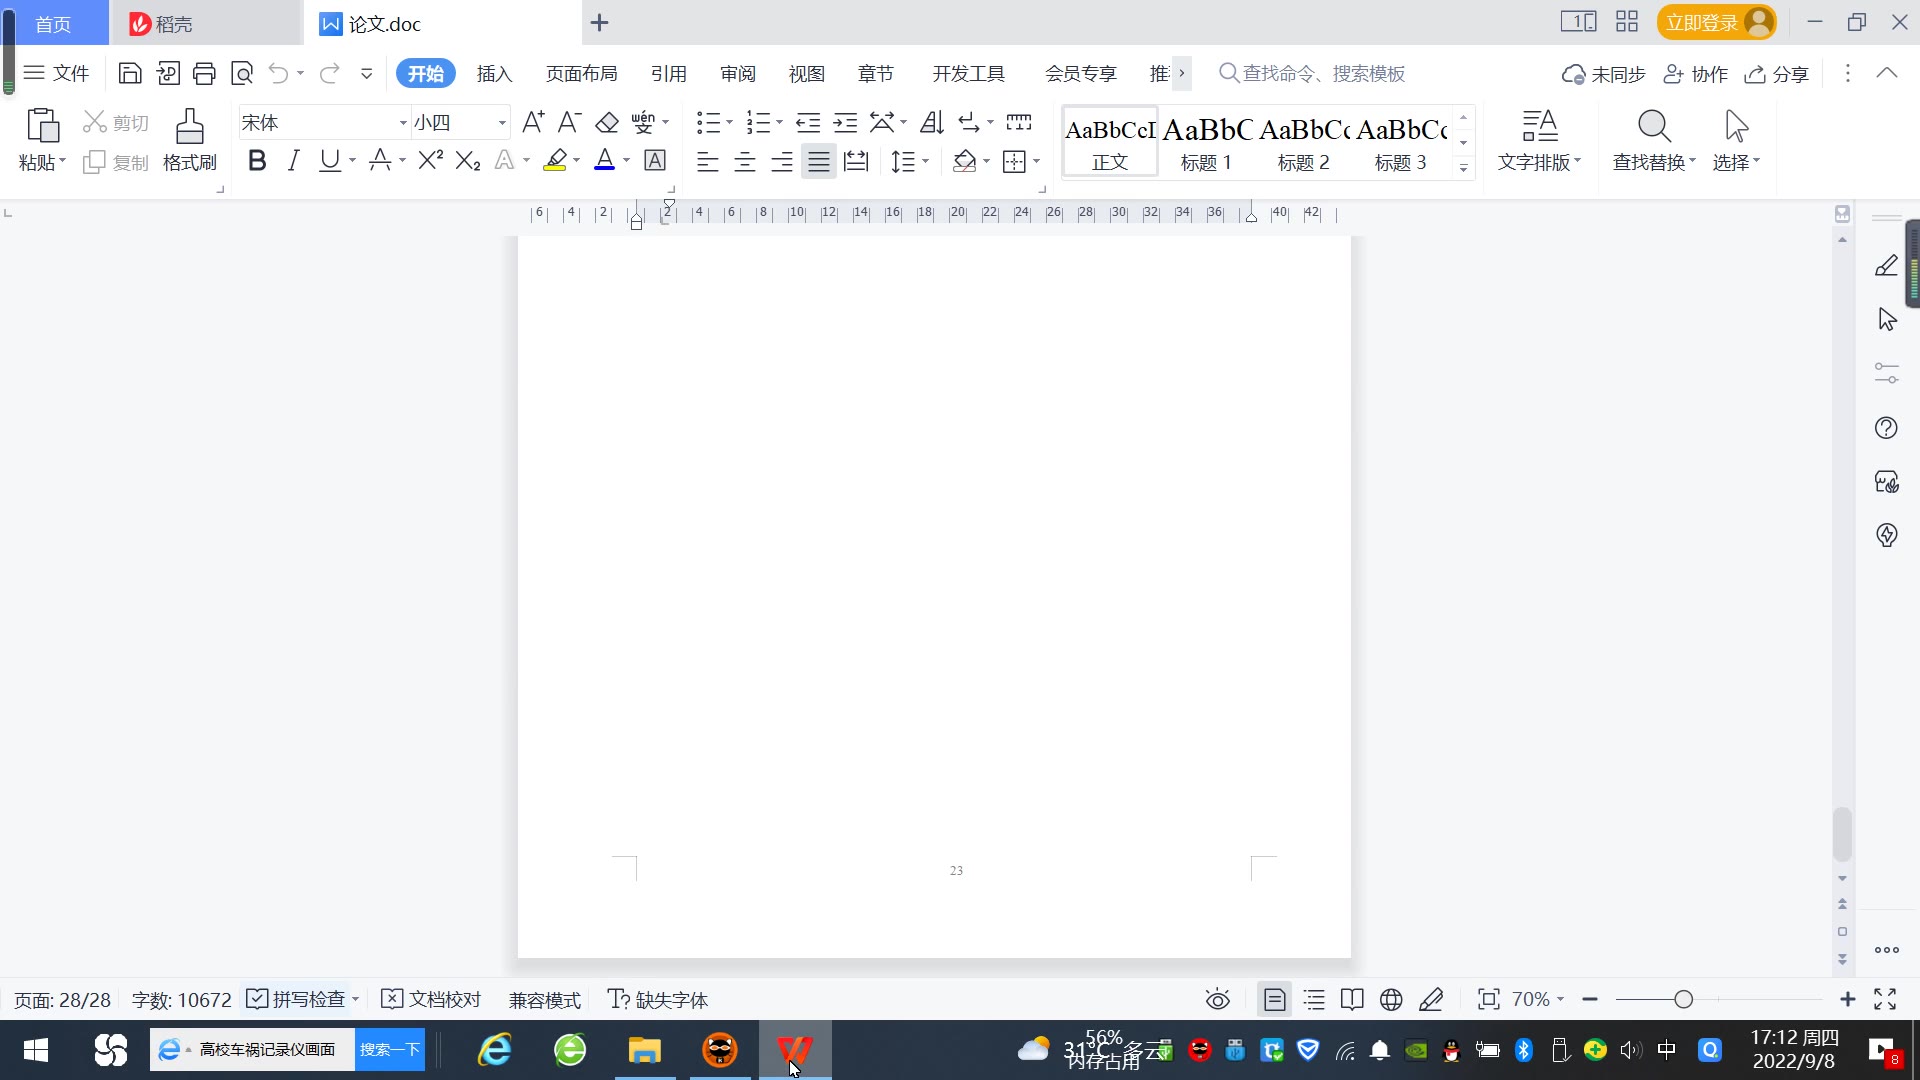This screenshot has width=1920, height=1080.
Task: Toggle italic formatting
Action: click(x=293, y=161)
